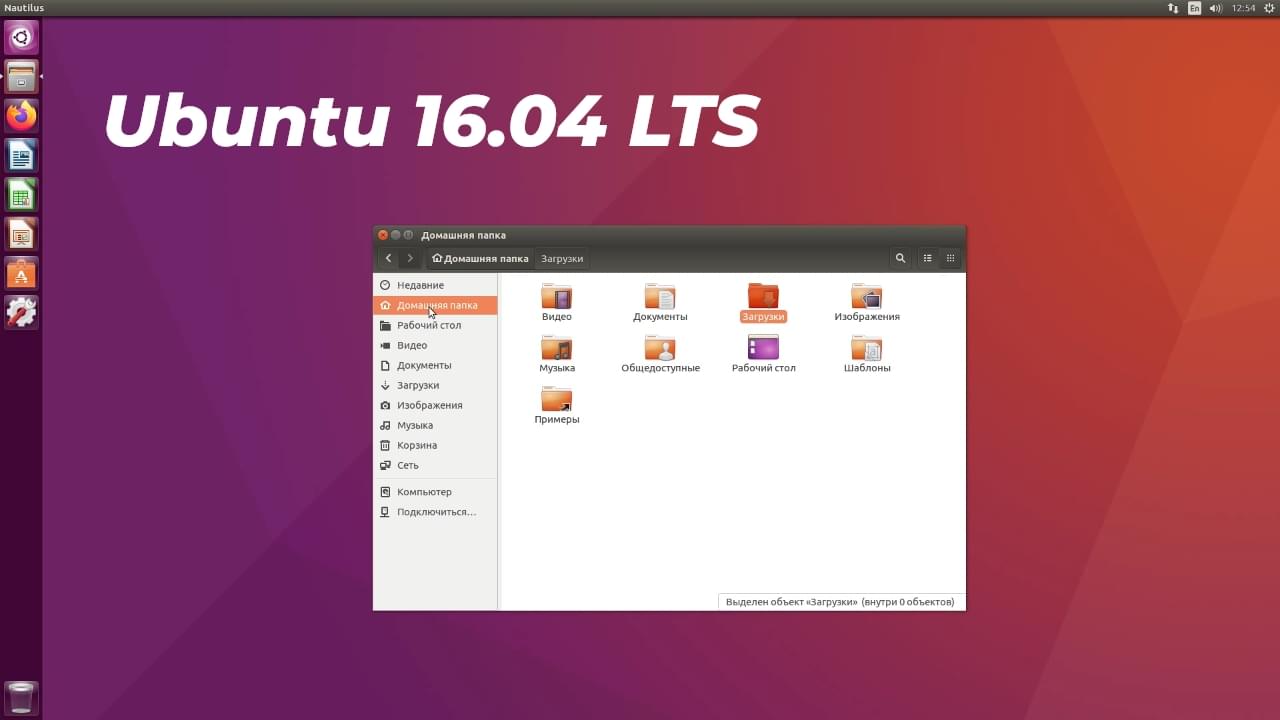Viewport: 1280px width, 720px height.
Task: Select the Музыка folder icon
Action: click(x=557, y=348)
